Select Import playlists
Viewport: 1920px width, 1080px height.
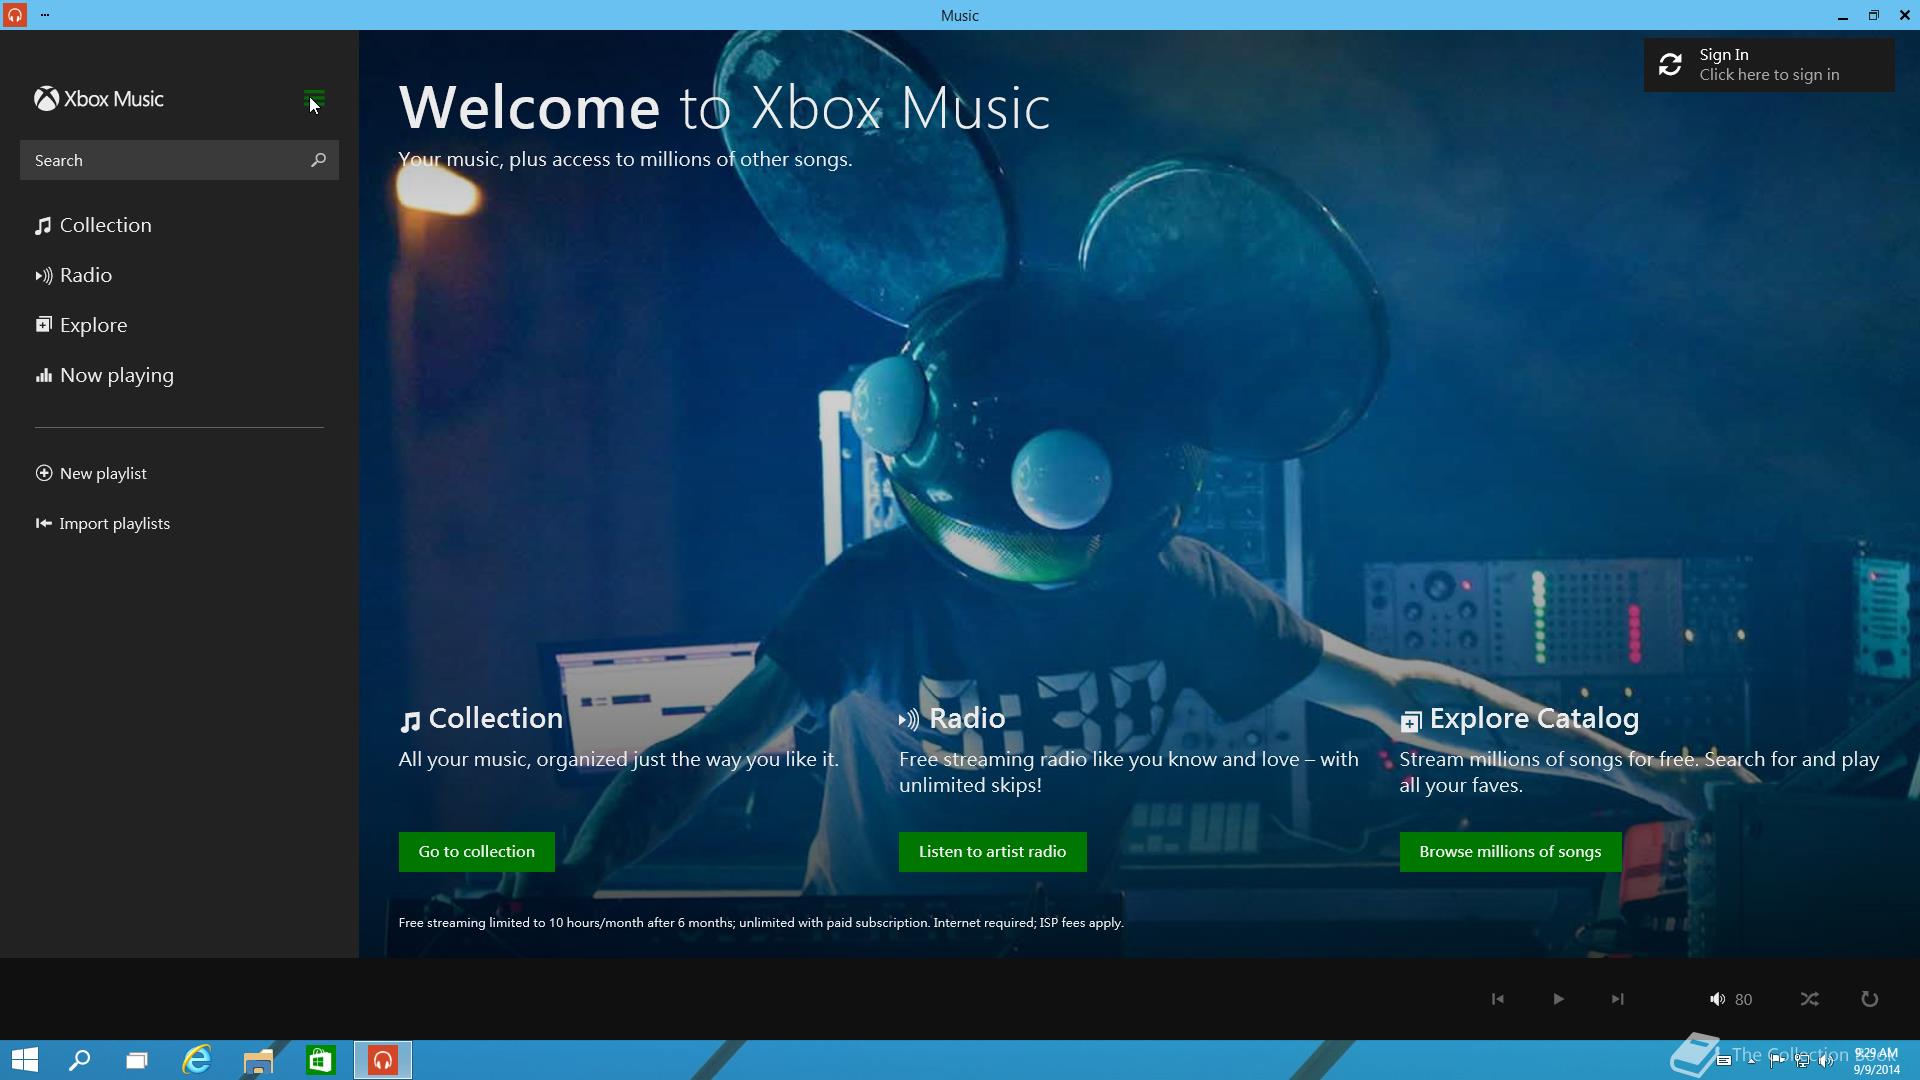click(102, 523)
